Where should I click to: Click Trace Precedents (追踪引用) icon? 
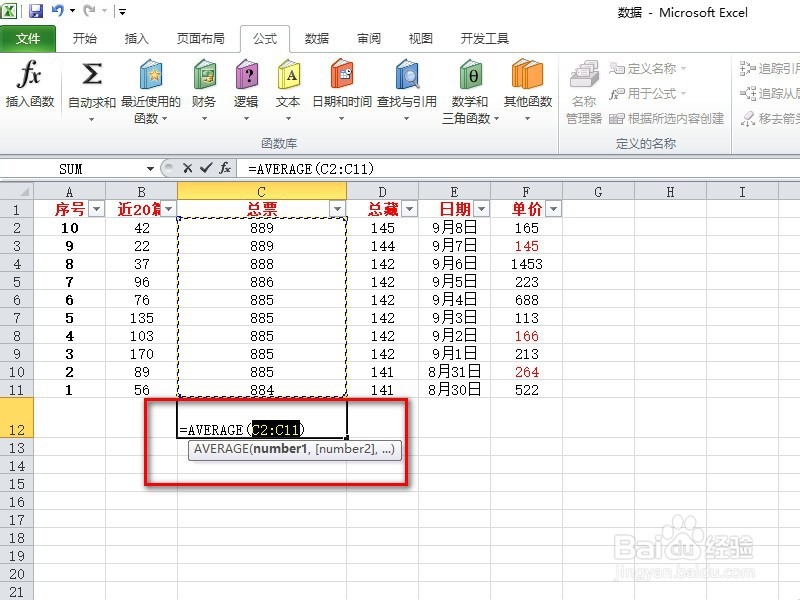pyautogui.click(x=747, y=68)
